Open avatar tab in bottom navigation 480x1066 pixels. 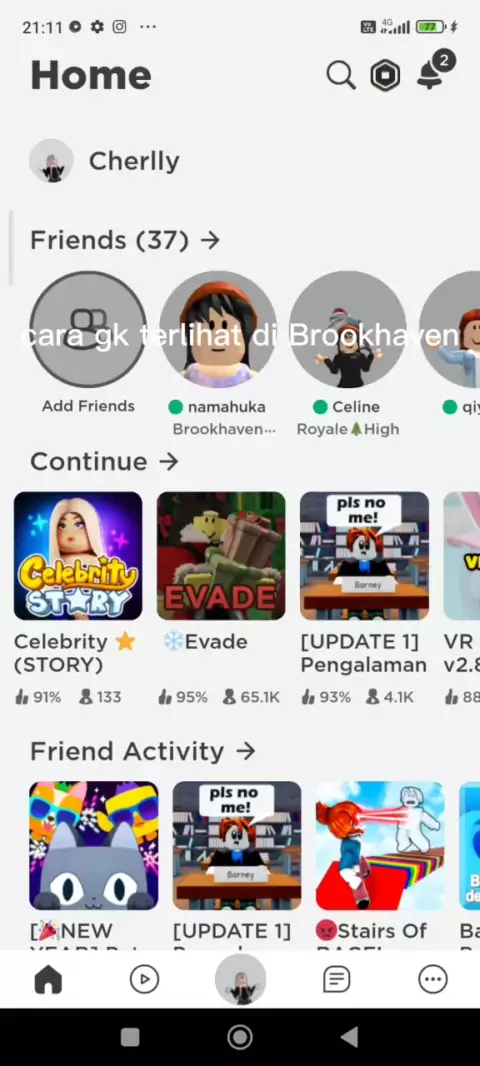coord(240,979)
